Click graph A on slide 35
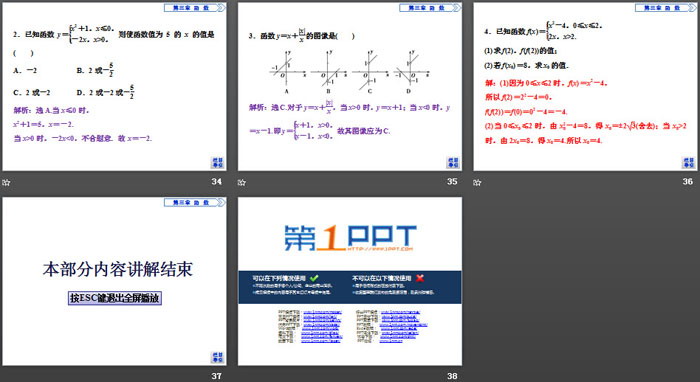This screenshot has width=700, height=382. pyautogui.click(x=288, y=71)
